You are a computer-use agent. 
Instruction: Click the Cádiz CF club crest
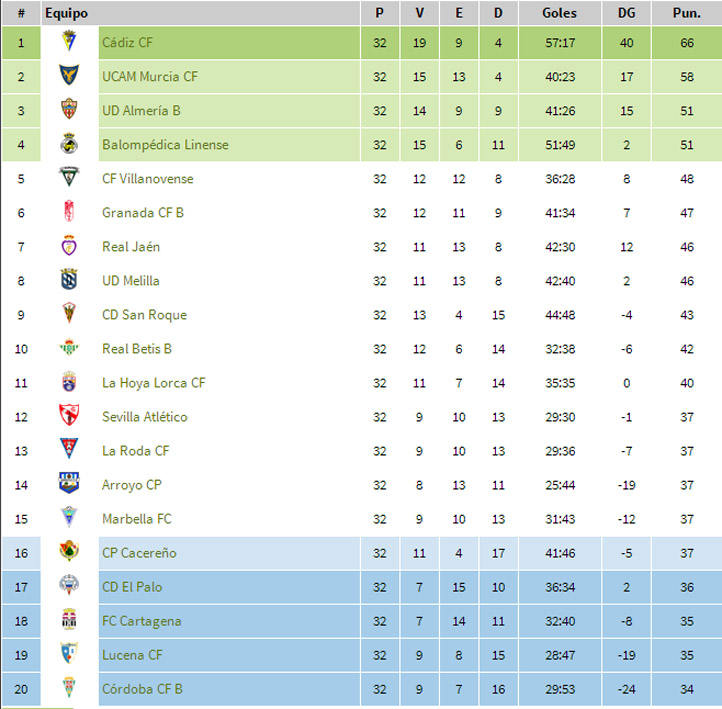[x=69, y=41]
